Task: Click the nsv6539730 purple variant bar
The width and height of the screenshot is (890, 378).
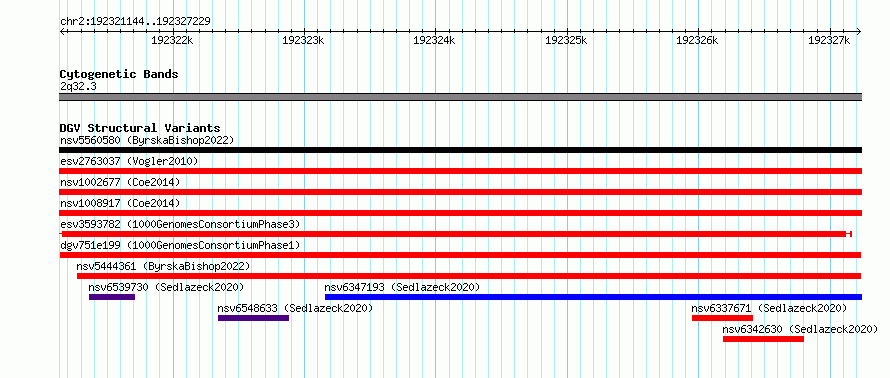Action: coord(112,297)
